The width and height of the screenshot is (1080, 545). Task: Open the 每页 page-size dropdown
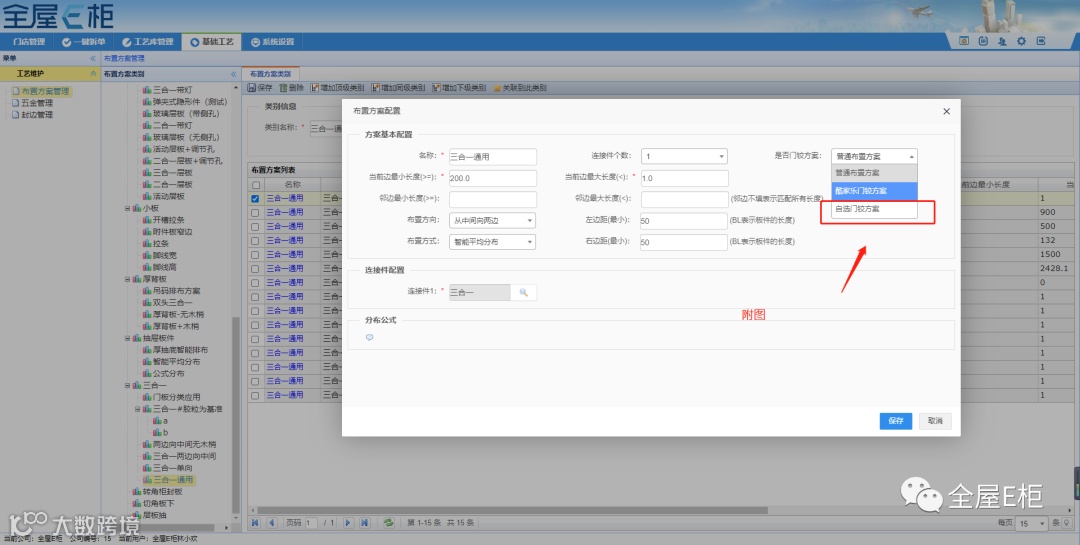tap(1033, 524)
